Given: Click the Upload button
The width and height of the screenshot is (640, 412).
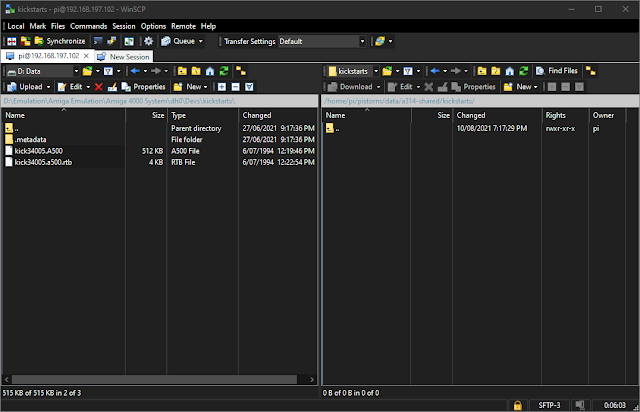Looking at the screenshot, I should click(x=25, y=87).
